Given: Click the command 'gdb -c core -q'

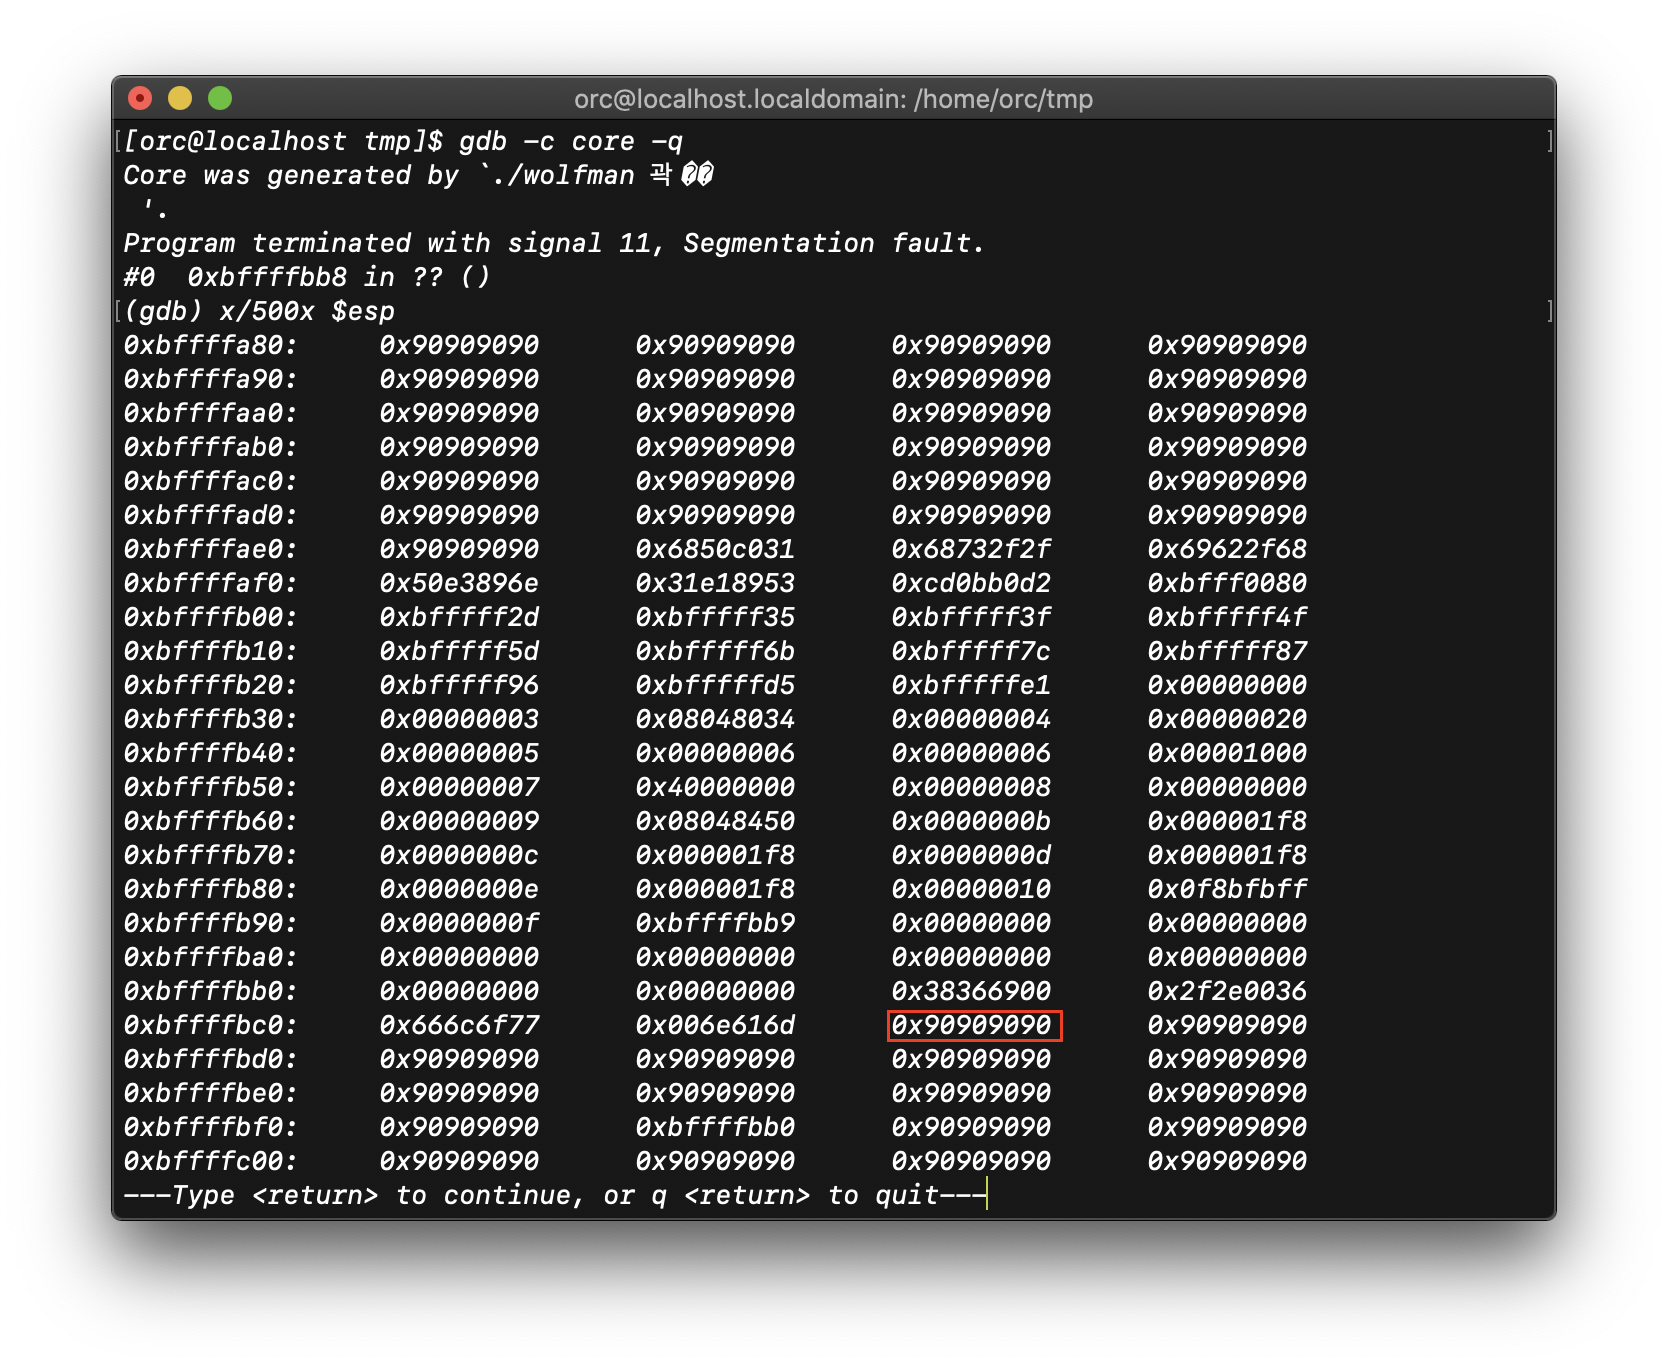Looking at the screenshot, I should (571, 142).
